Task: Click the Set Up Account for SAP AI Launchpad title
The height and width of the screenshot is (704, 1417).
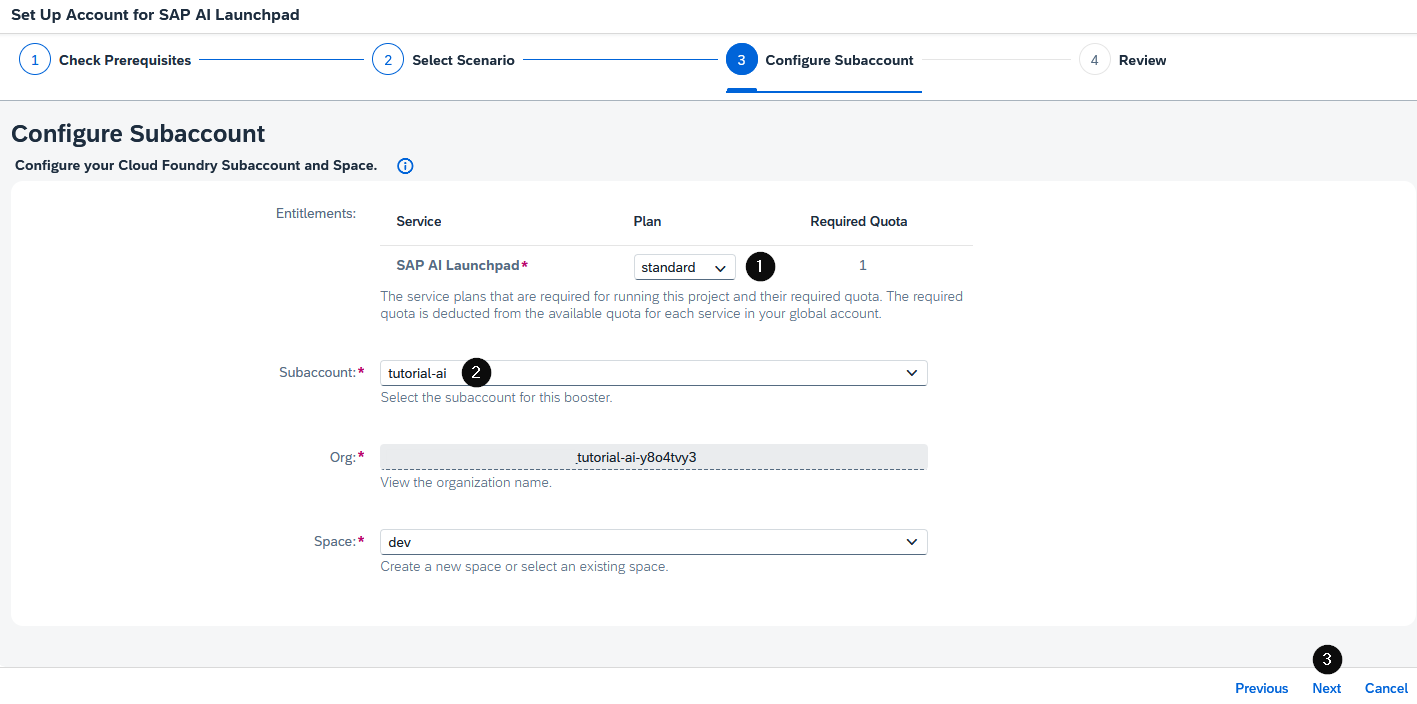Action: pyautogui.click(x=155, y=15)
